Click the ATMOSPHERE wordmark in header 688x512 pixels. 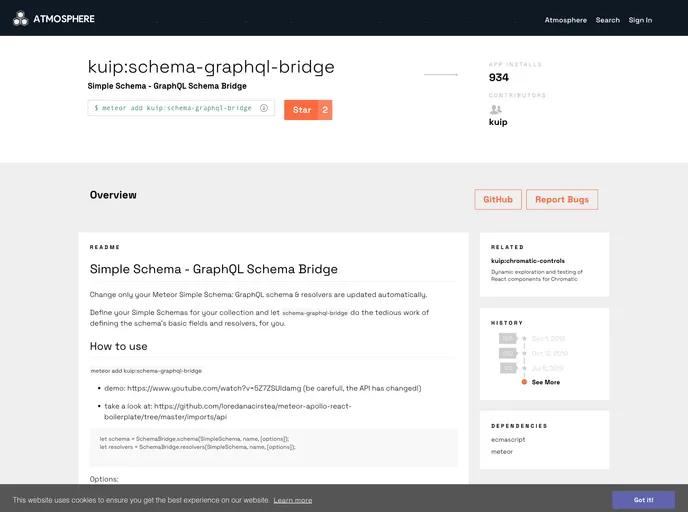point(64,19)
